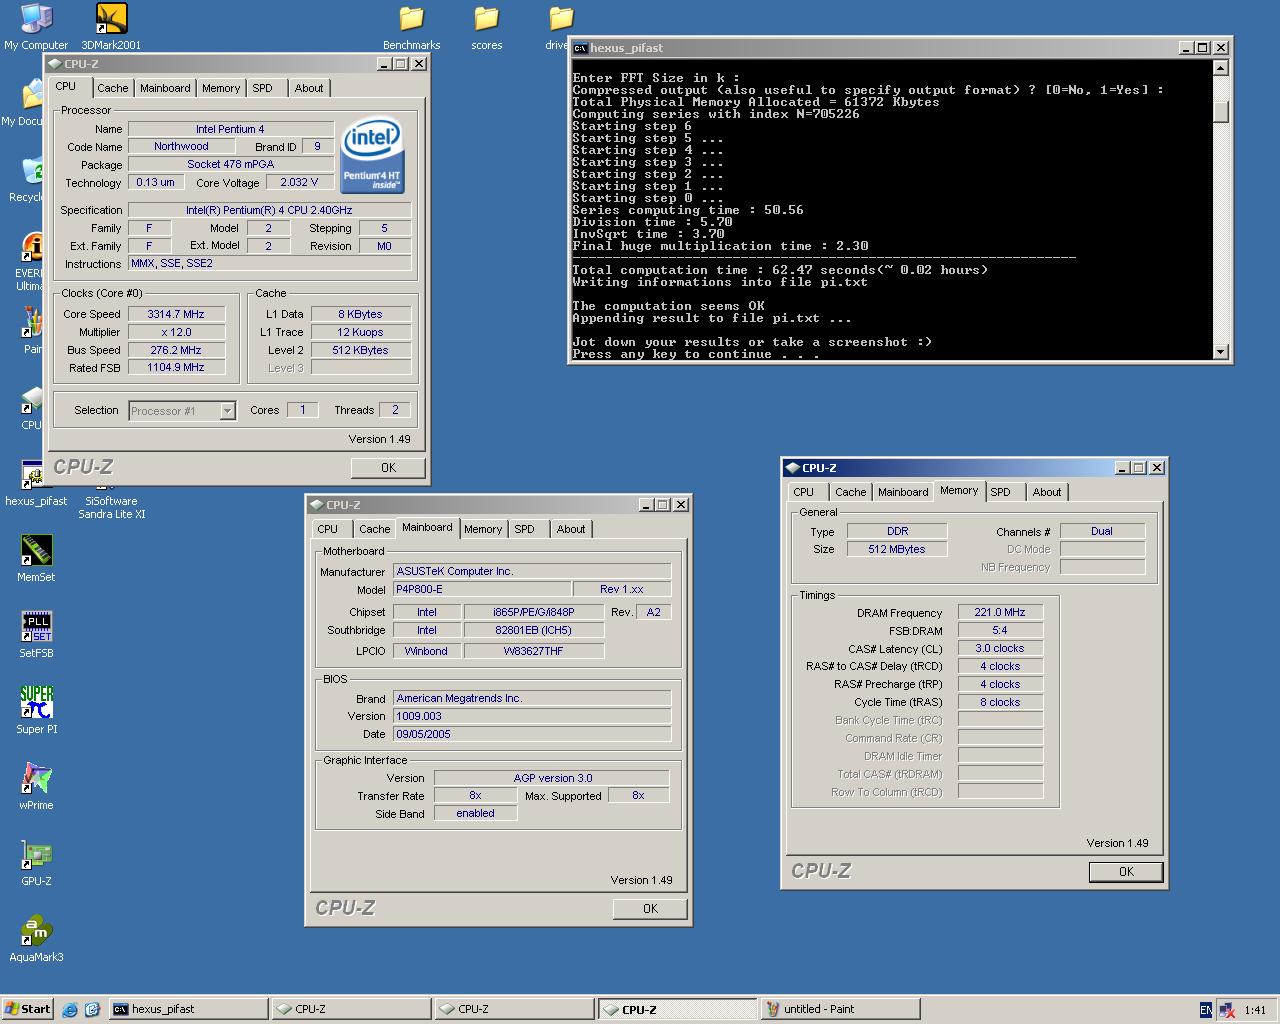Launch MemSet from the desktop

click(x=36, y=559)
